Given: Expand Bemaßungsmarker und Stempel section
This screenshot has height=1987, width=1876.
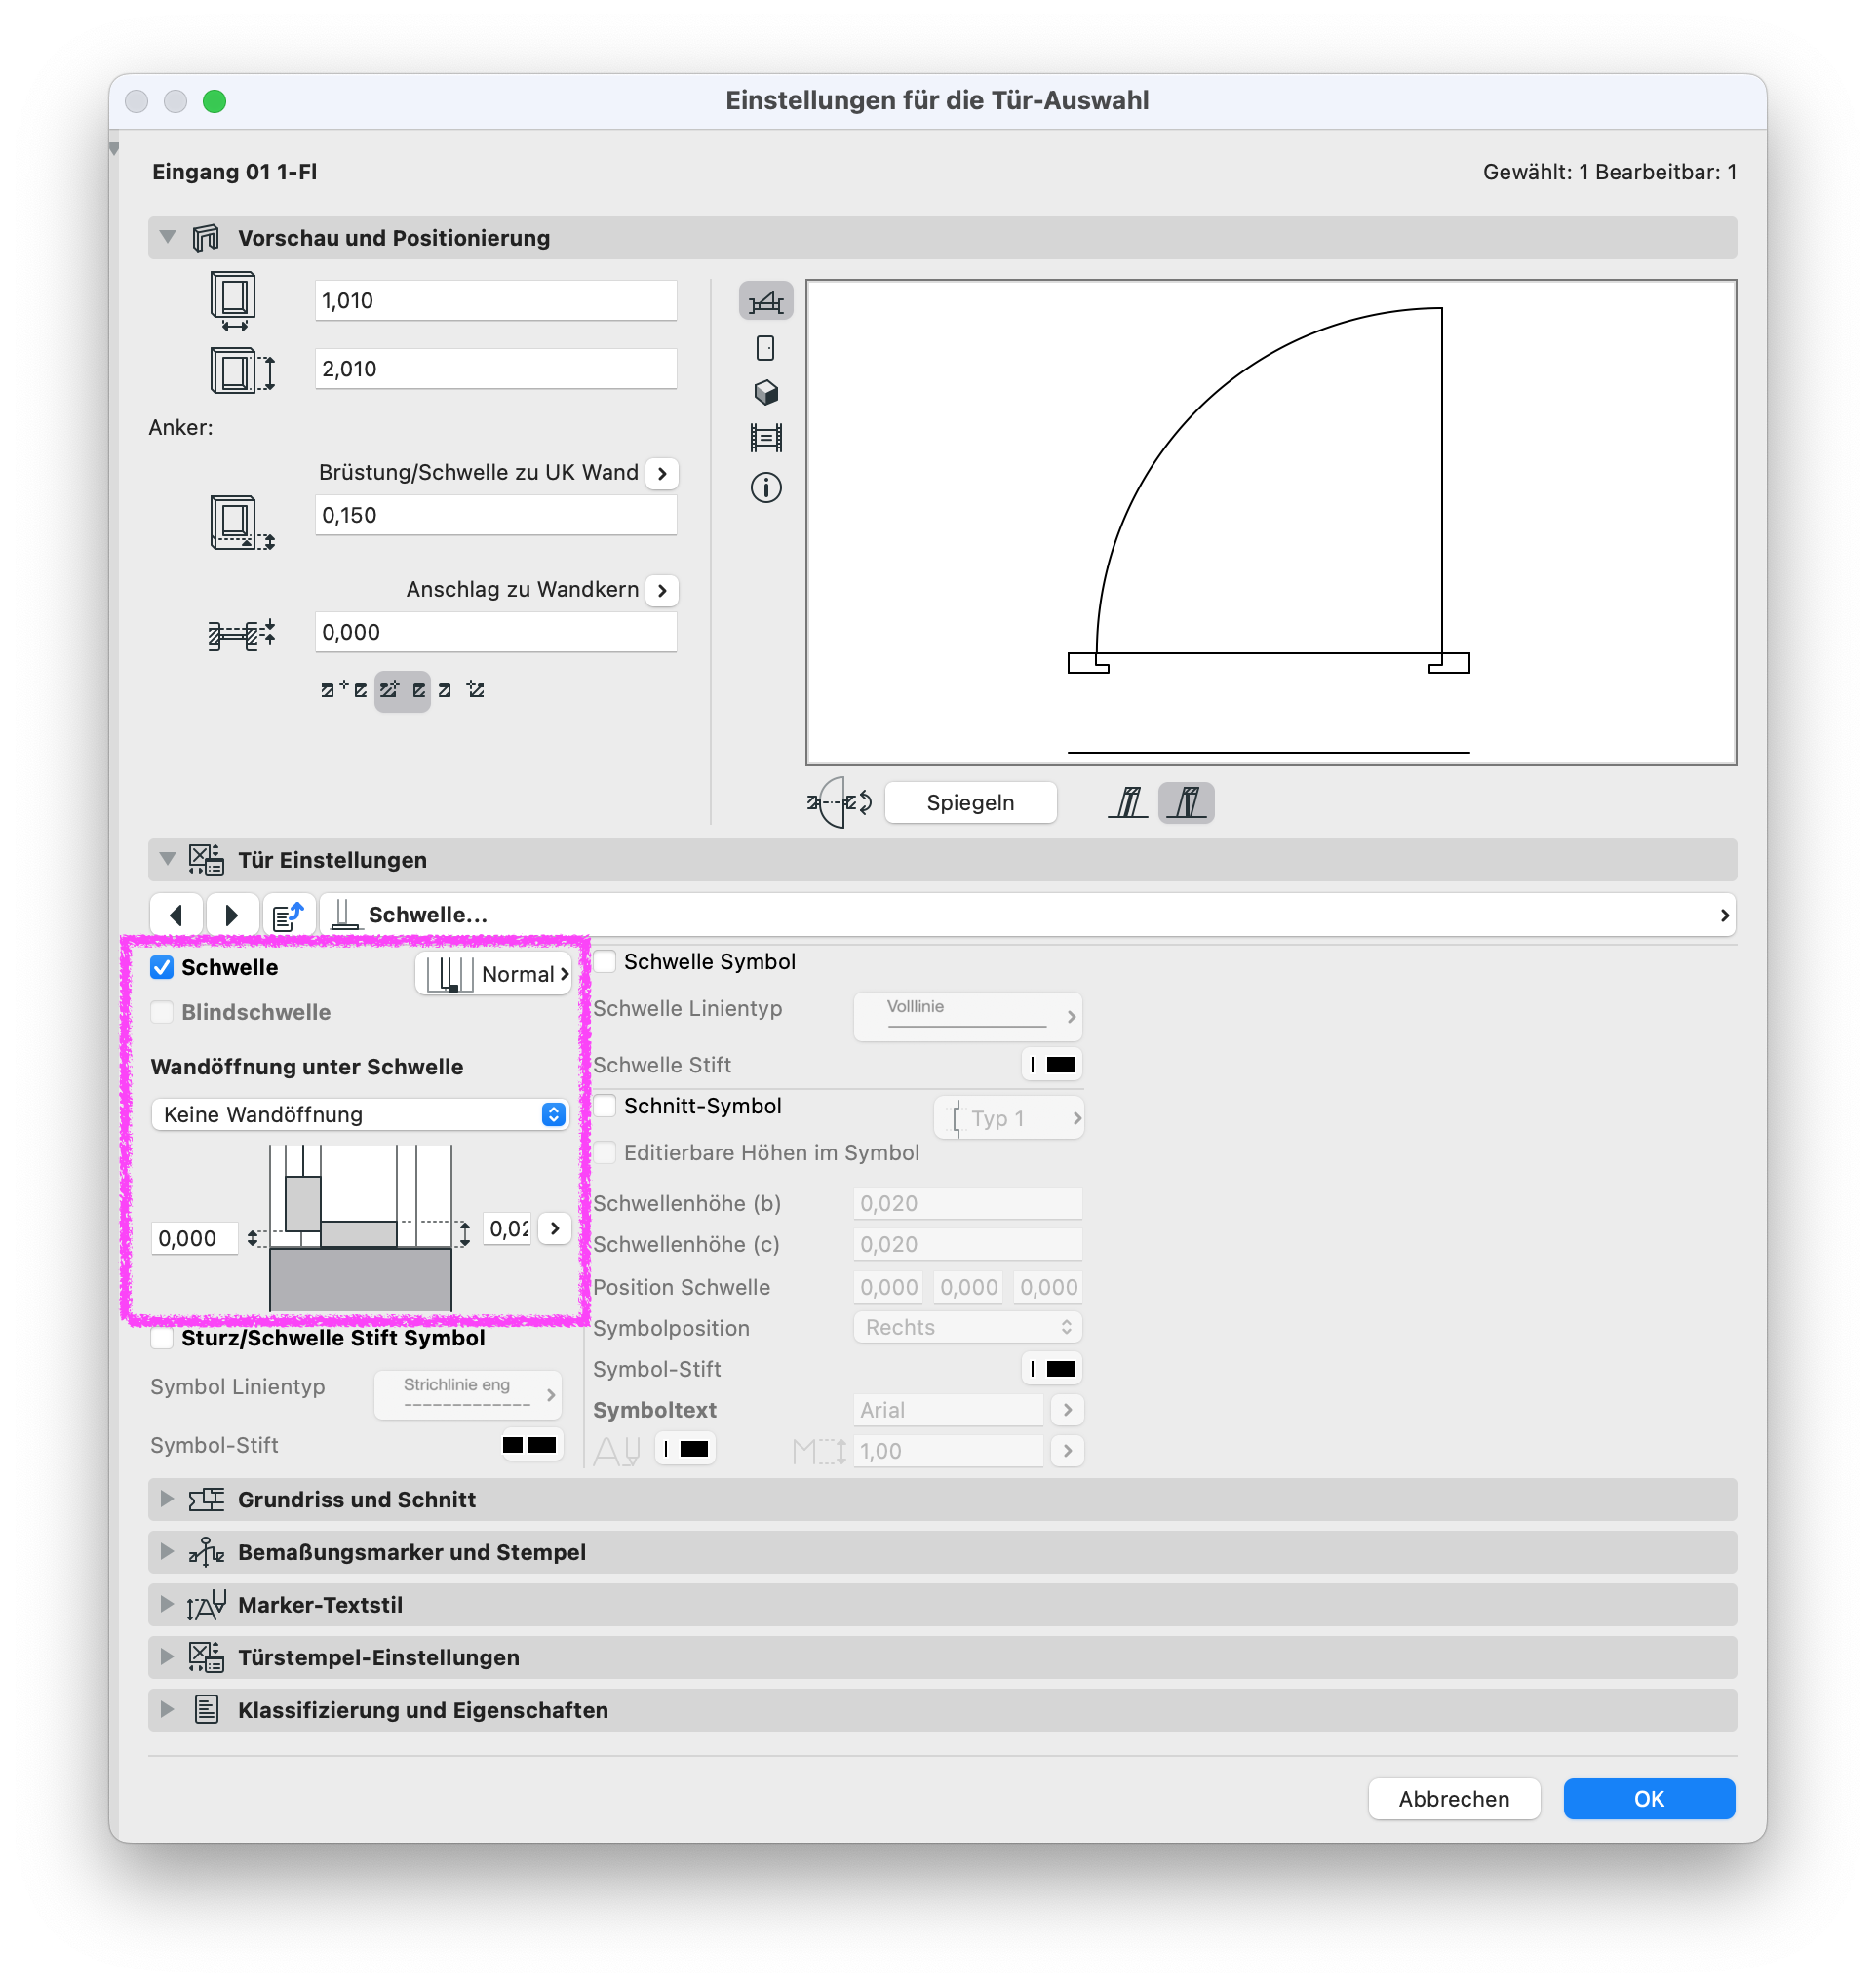Looking at the screenshot, I should [168, 1551].
